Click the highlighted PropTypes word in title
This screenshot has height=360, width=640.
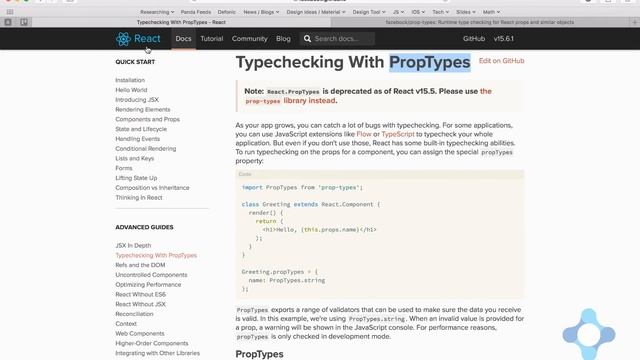429,62
